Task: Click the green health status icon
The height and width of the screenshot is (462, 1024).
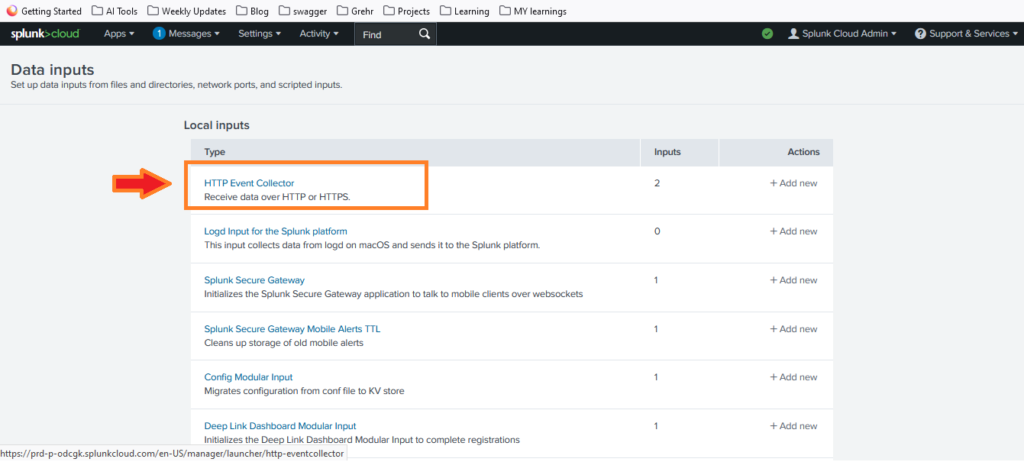Action: point(767,34)
